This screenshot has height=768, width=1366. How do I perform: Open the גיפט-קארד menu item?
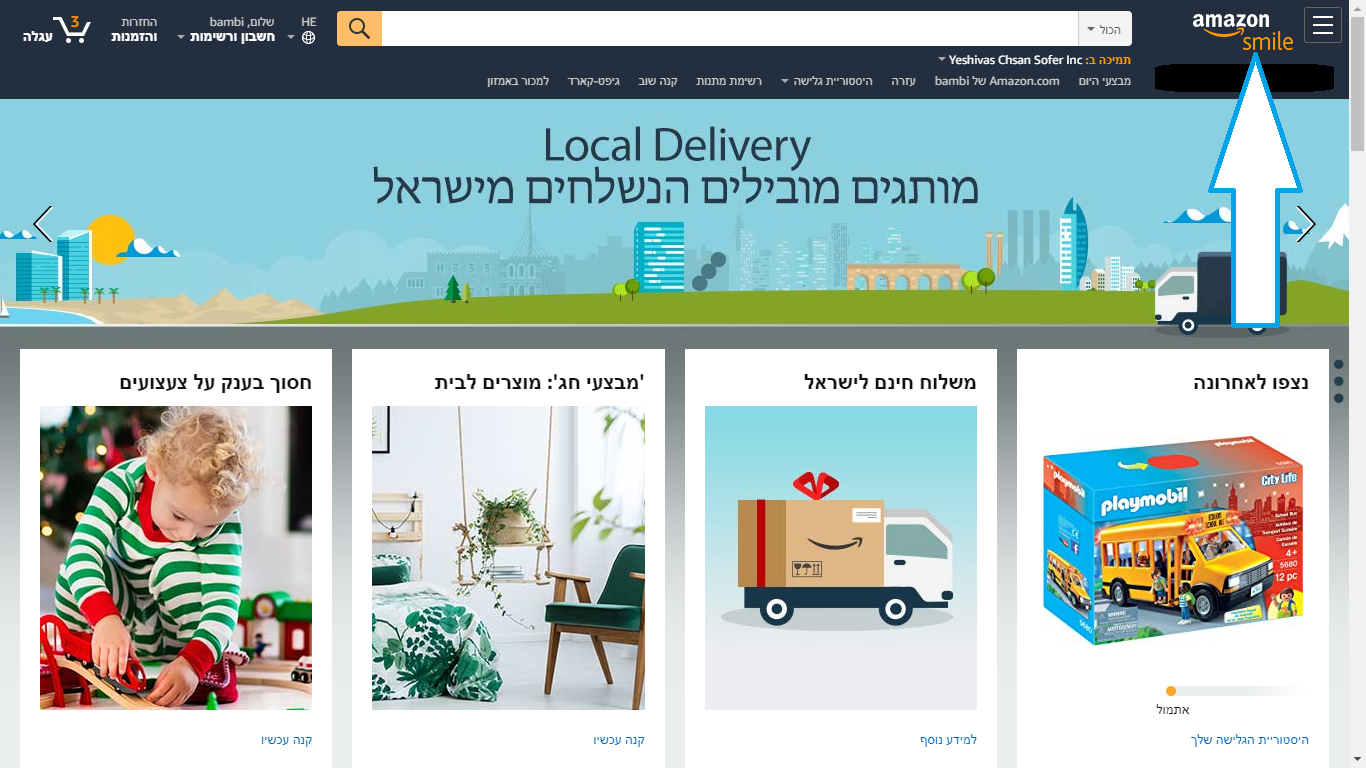(x=595, y=81)
